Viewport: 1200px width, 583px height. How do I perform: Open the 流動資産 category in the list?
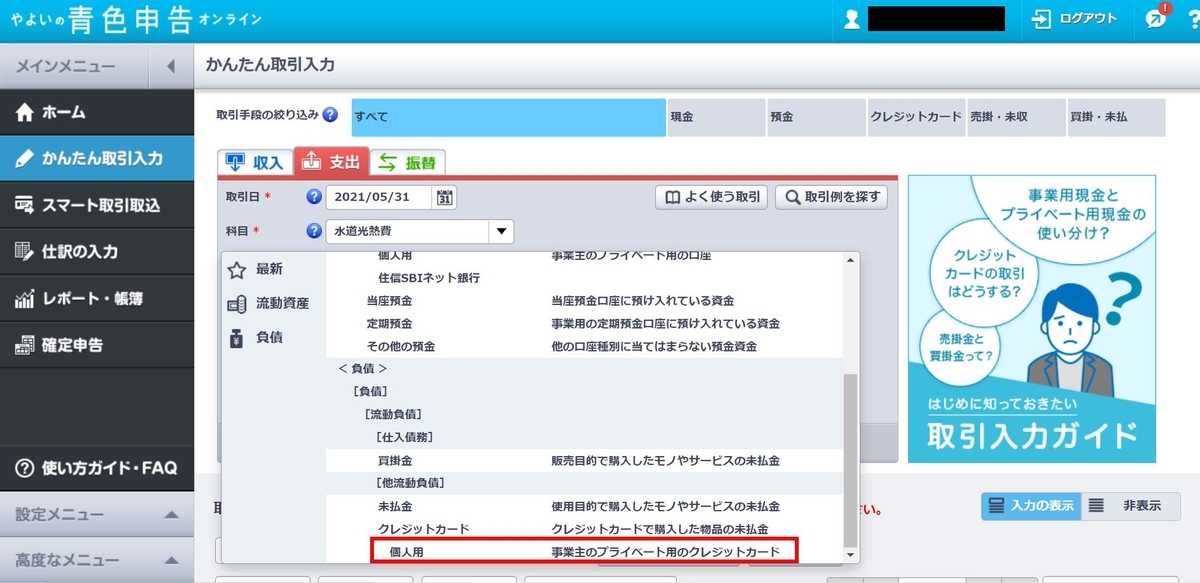click(272, 301)
